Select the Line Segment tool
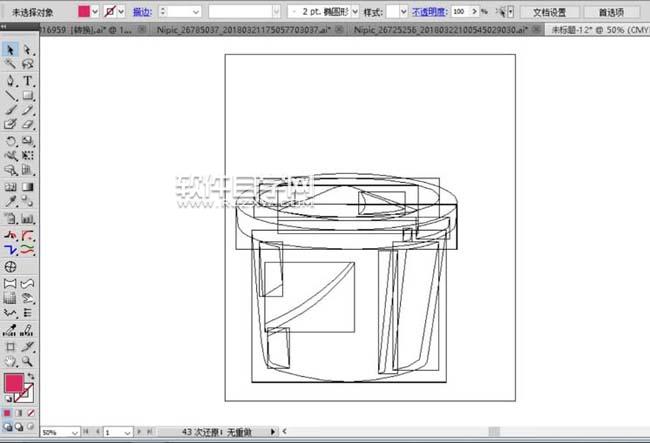The width and height of the screenshot is (650, 443). click(x=10, y=96)
